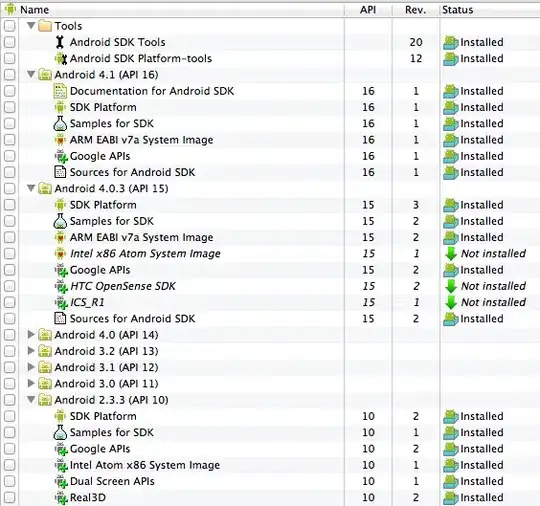Tick the Tools group checkbox
The height and width of the screenshot is (506, 540).
[10, 26]
